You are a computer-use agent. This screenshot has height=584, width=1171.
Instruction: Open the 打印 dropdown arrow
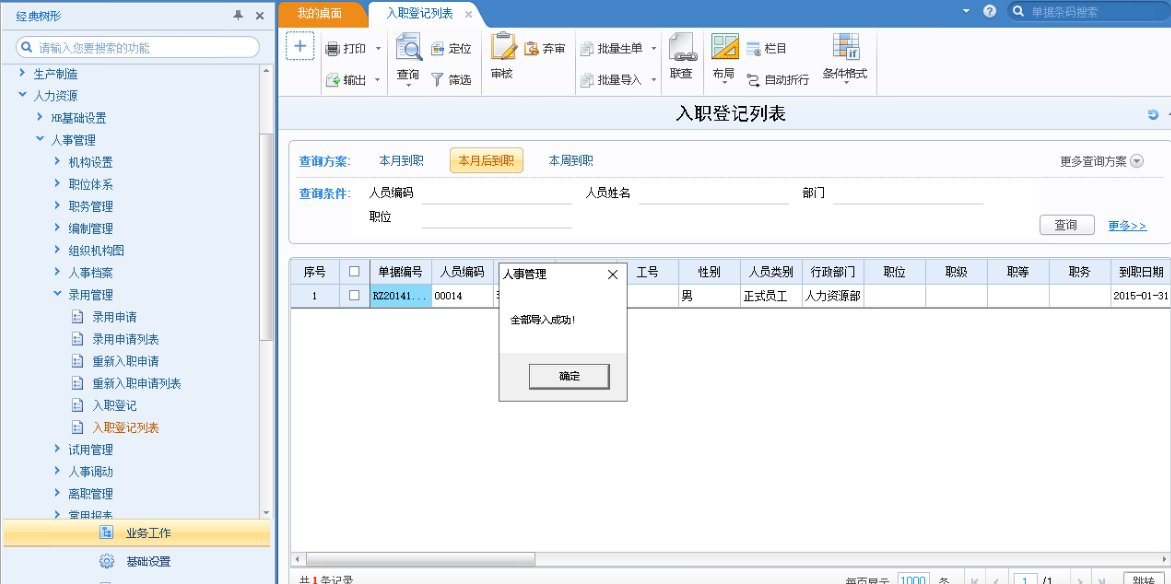click(x=378, y=49)
